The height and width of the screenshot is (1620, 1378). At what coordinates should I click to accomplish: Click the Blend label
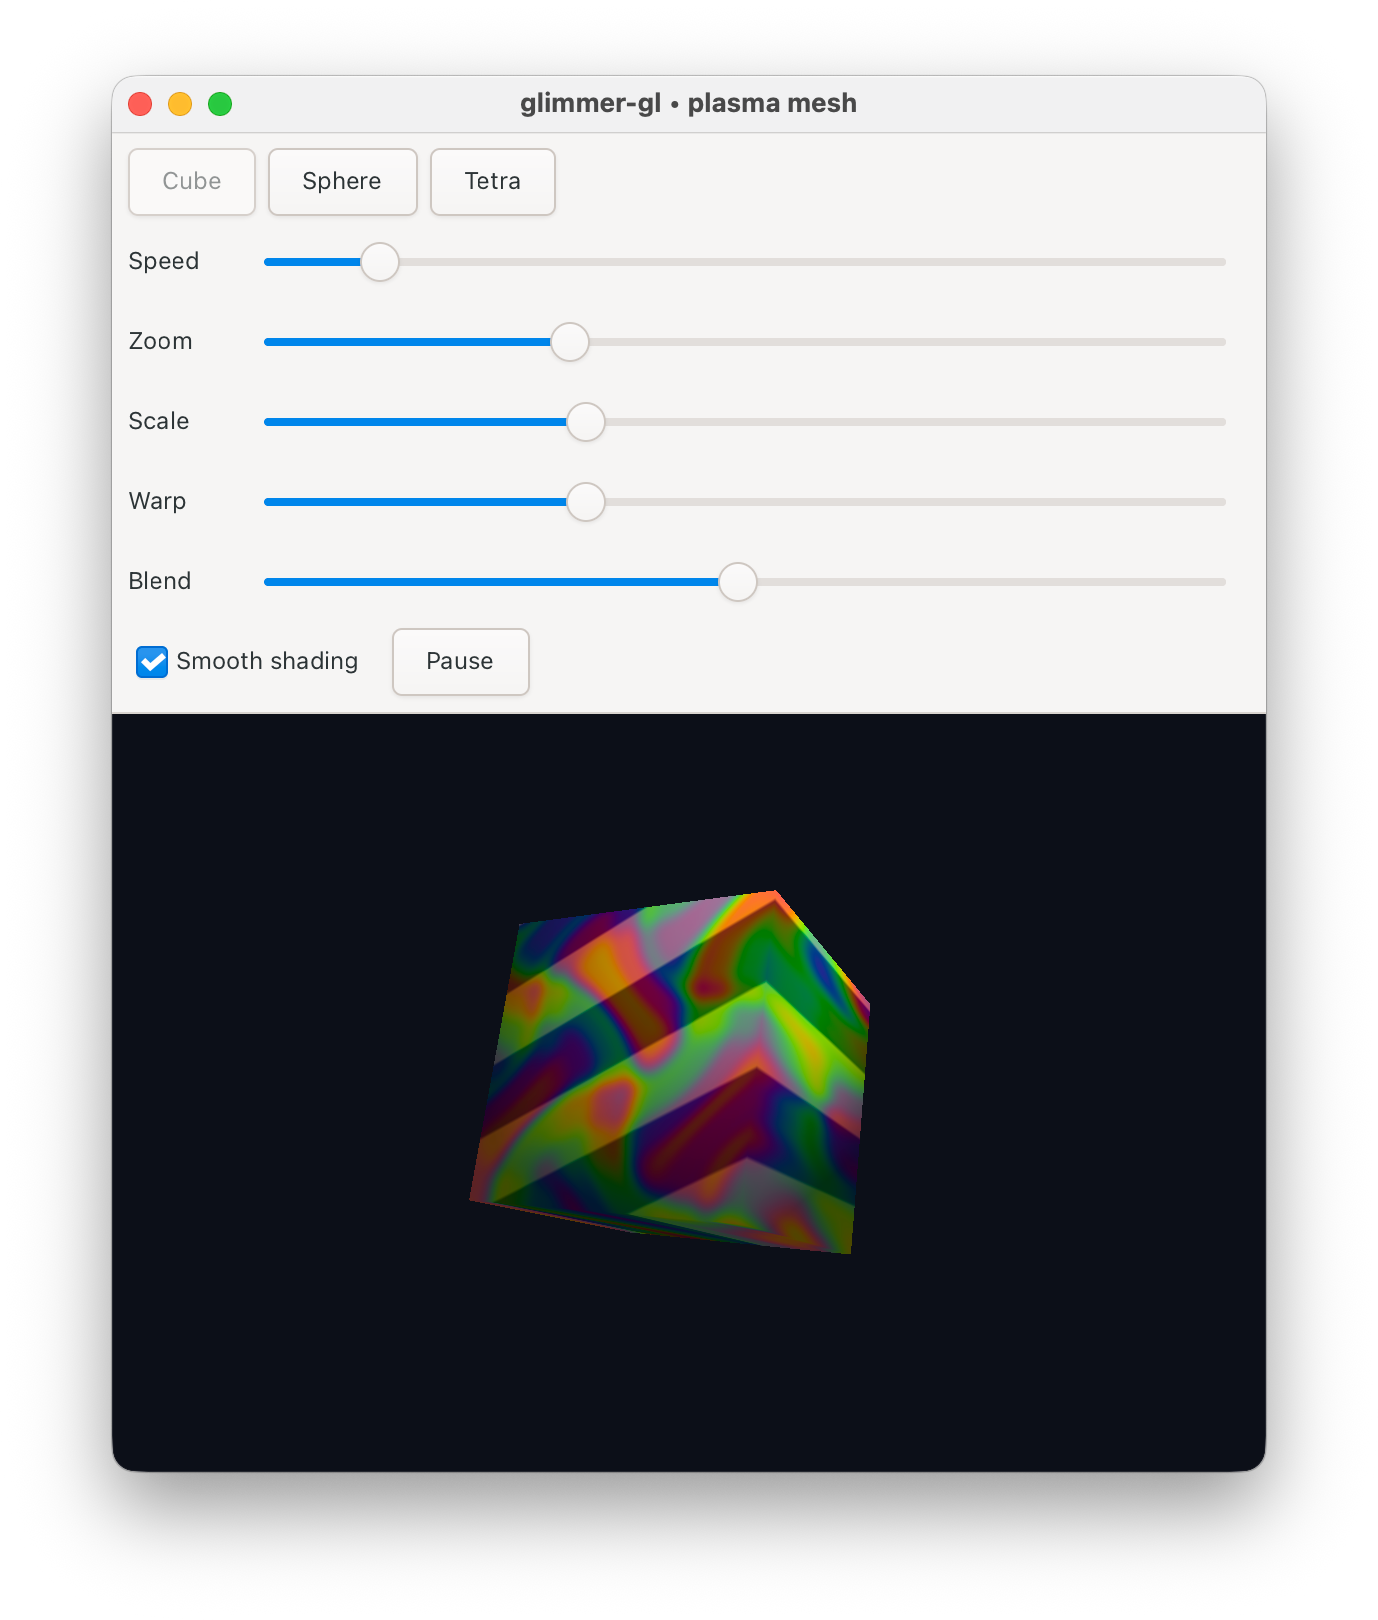pyautogui.click(x=160, y=581)
